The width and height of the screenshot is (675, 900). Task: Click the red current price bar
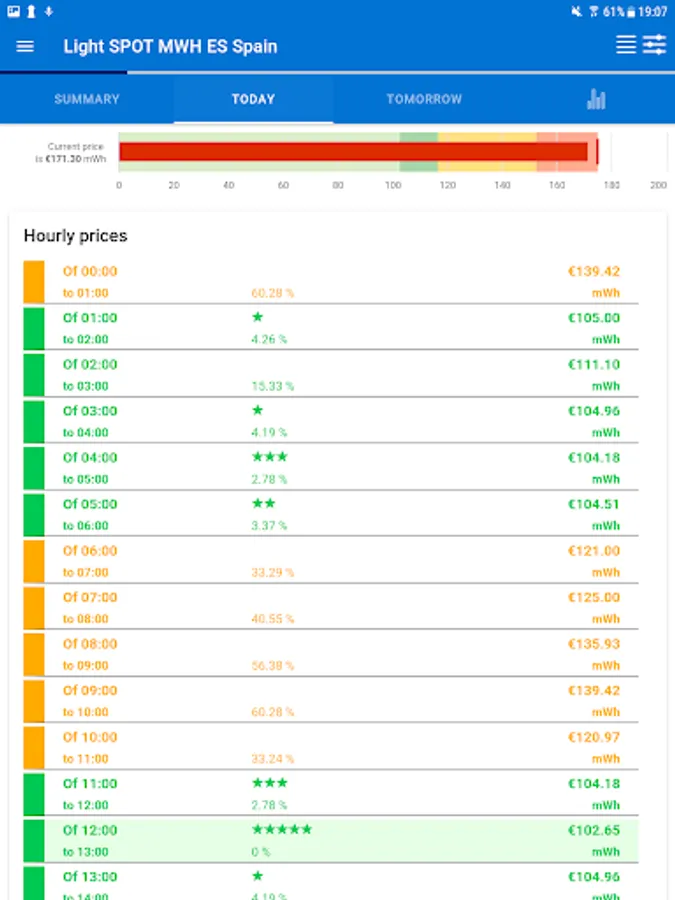(x=354, y=152)
